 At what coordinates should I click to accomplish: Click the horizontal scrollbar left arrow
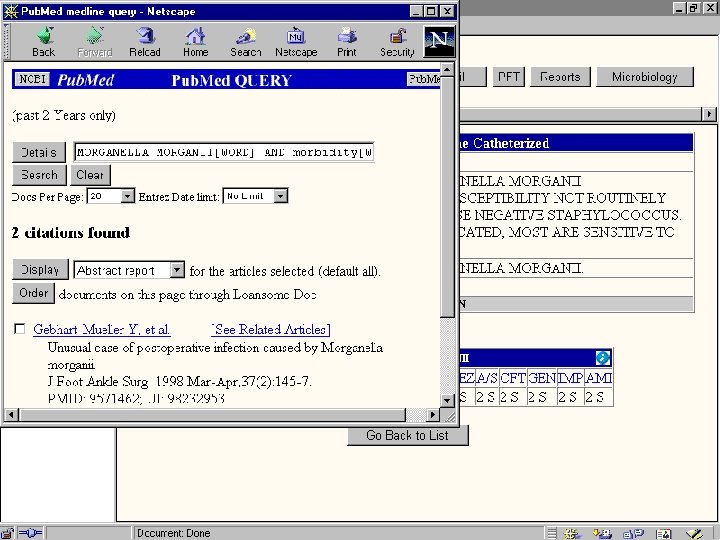[x=11, y=415]
